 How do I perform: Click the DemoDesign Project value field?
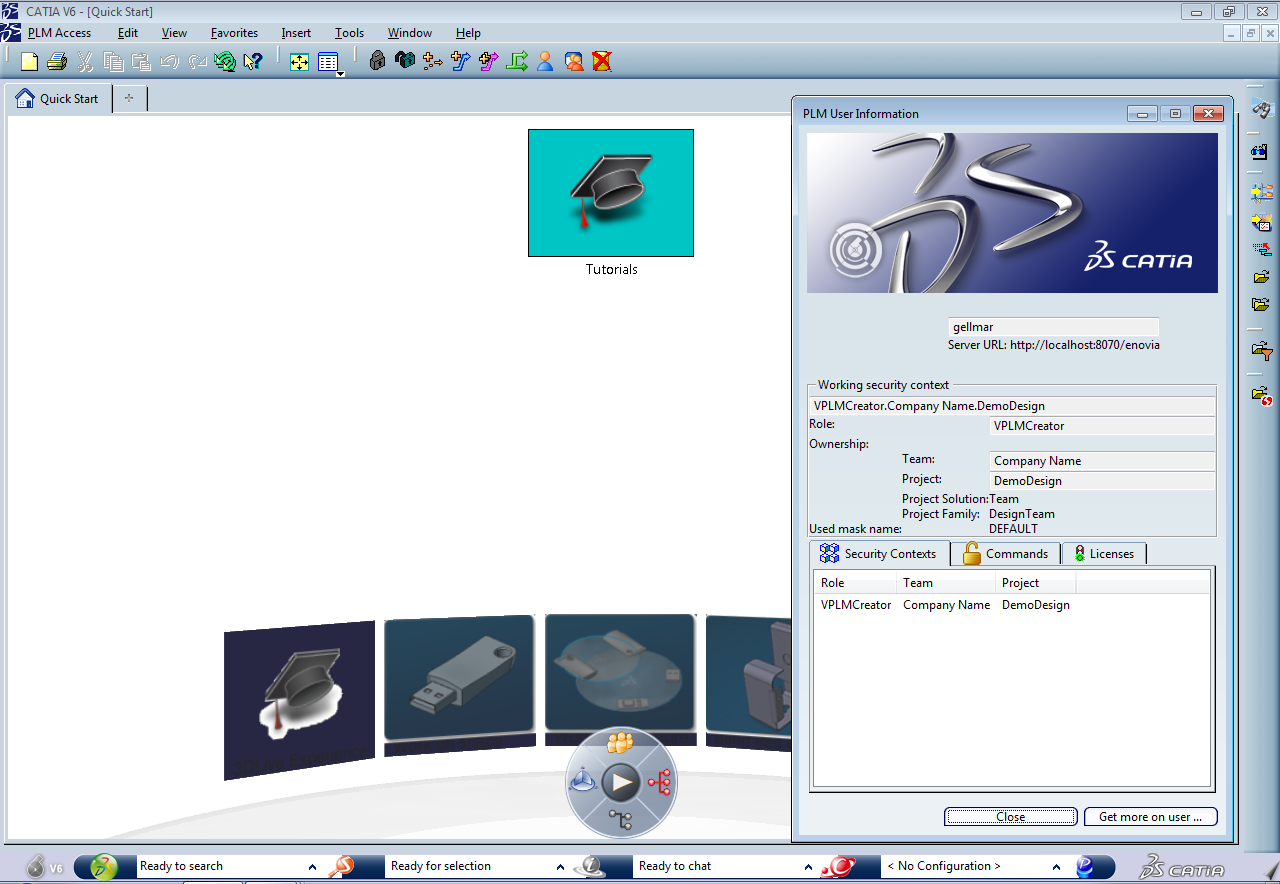1102,481
